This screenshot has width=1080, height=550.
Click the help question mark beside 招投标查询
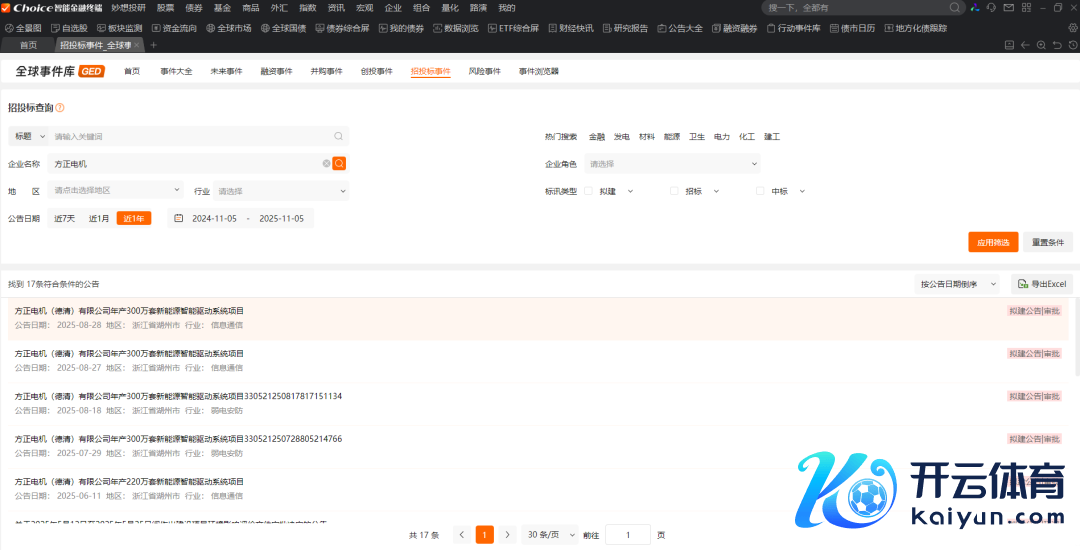[60, 108]
